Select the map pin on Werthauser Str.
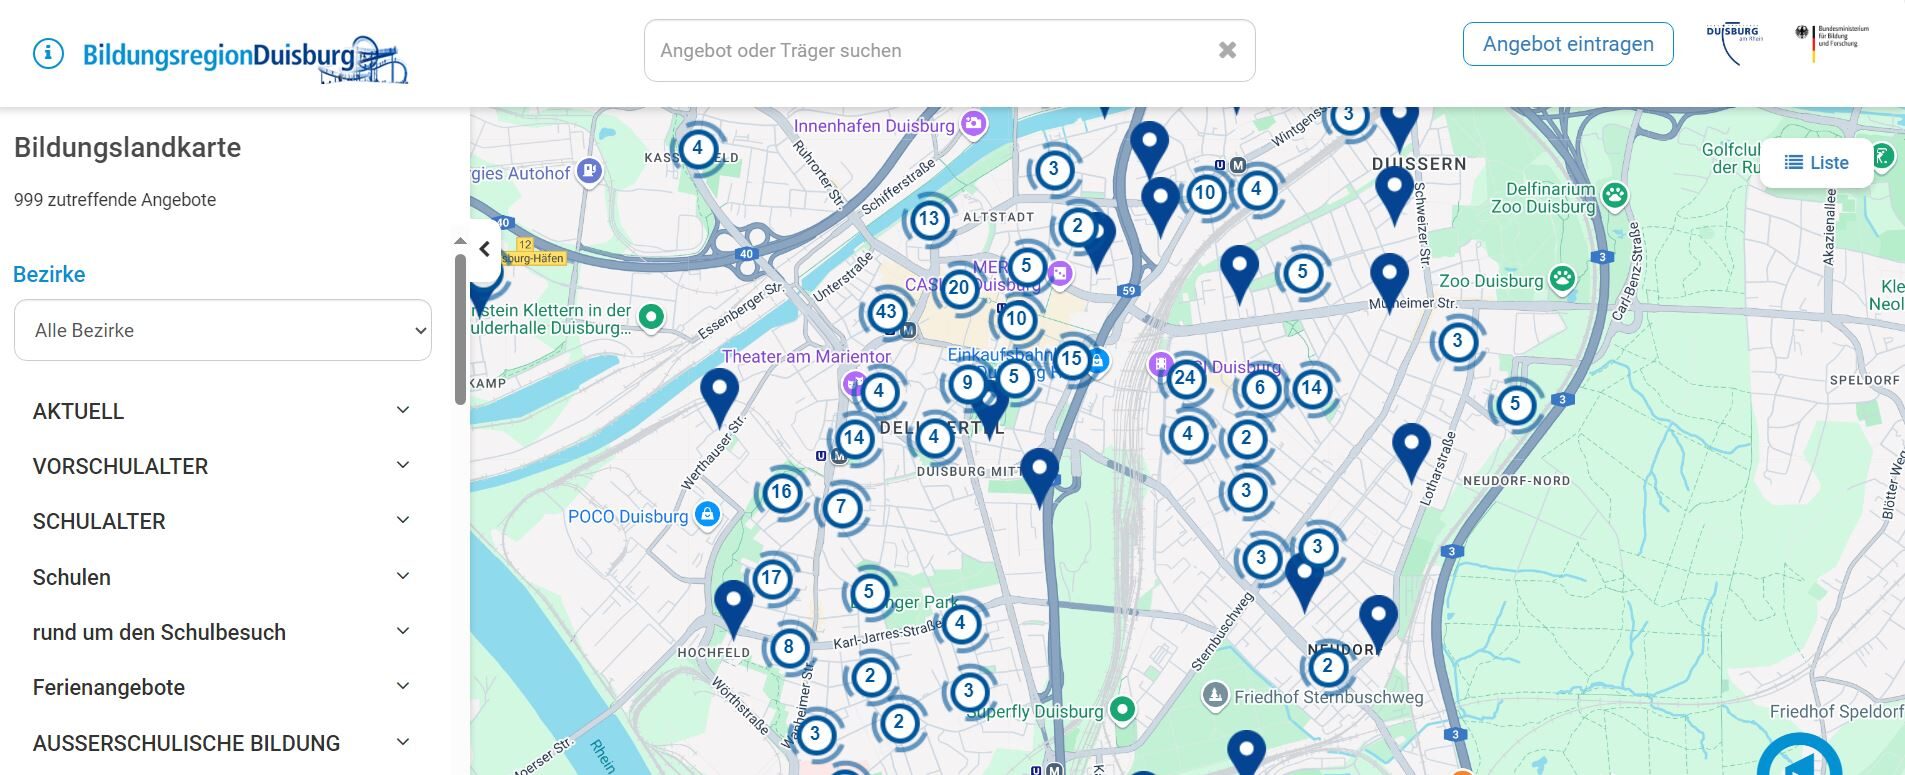Screen dimensions: 1905x775 pyautogui.click(x=719, y=393)
